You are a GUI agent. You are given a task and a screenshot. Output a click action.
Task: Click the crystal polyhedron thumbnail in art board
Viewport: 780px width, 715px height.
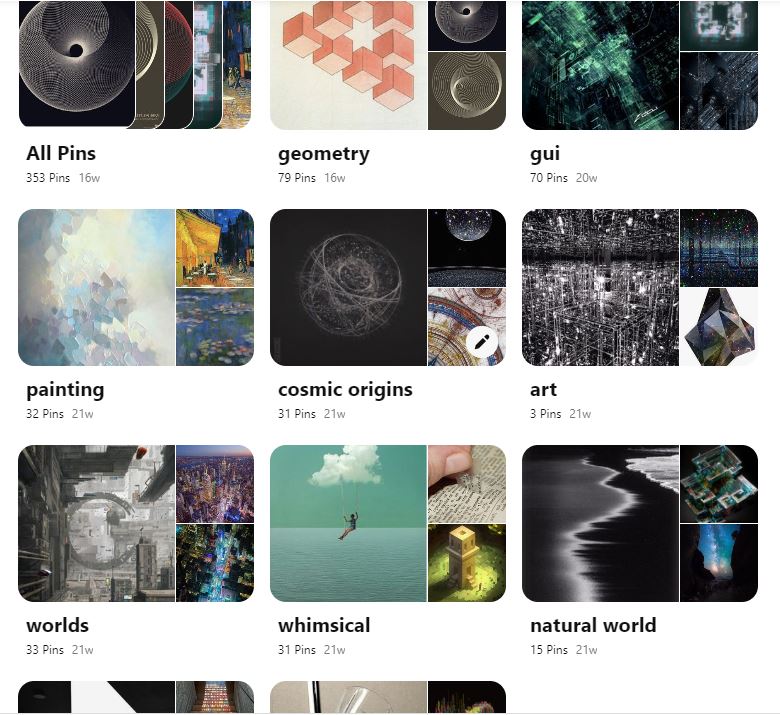[719, 327]
